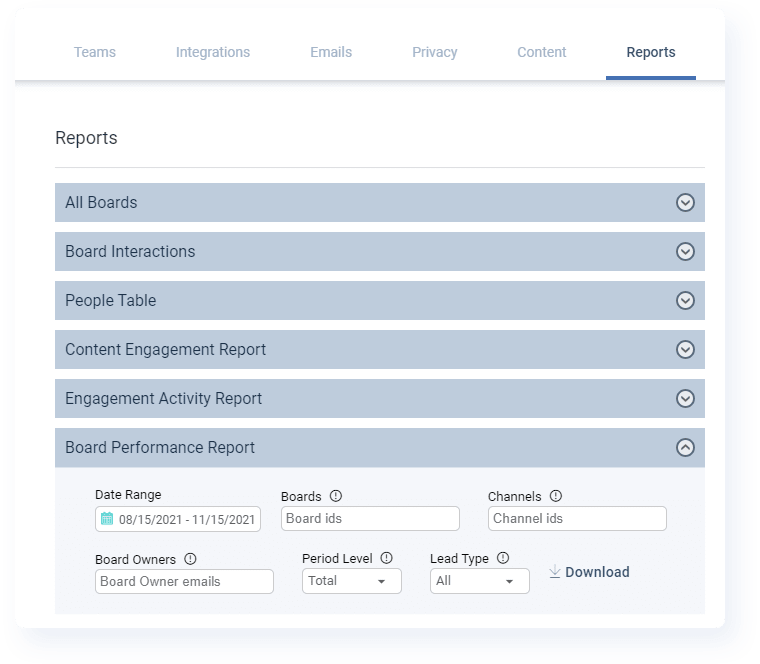This screenshot has height=664, width=760.
Task: Click the info icon beside Channels label
Action: click(x=556, y=496)
